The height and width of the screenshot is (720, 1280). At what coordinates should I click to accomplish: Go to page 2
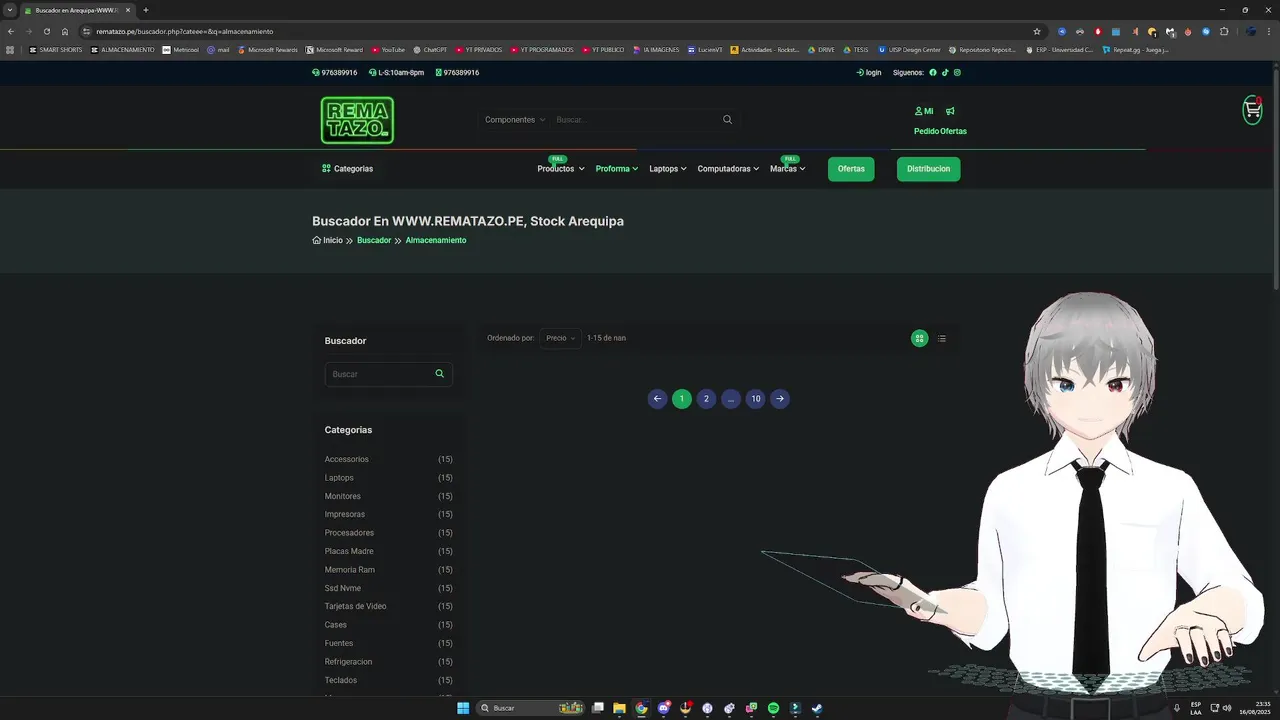coord(706,399)
